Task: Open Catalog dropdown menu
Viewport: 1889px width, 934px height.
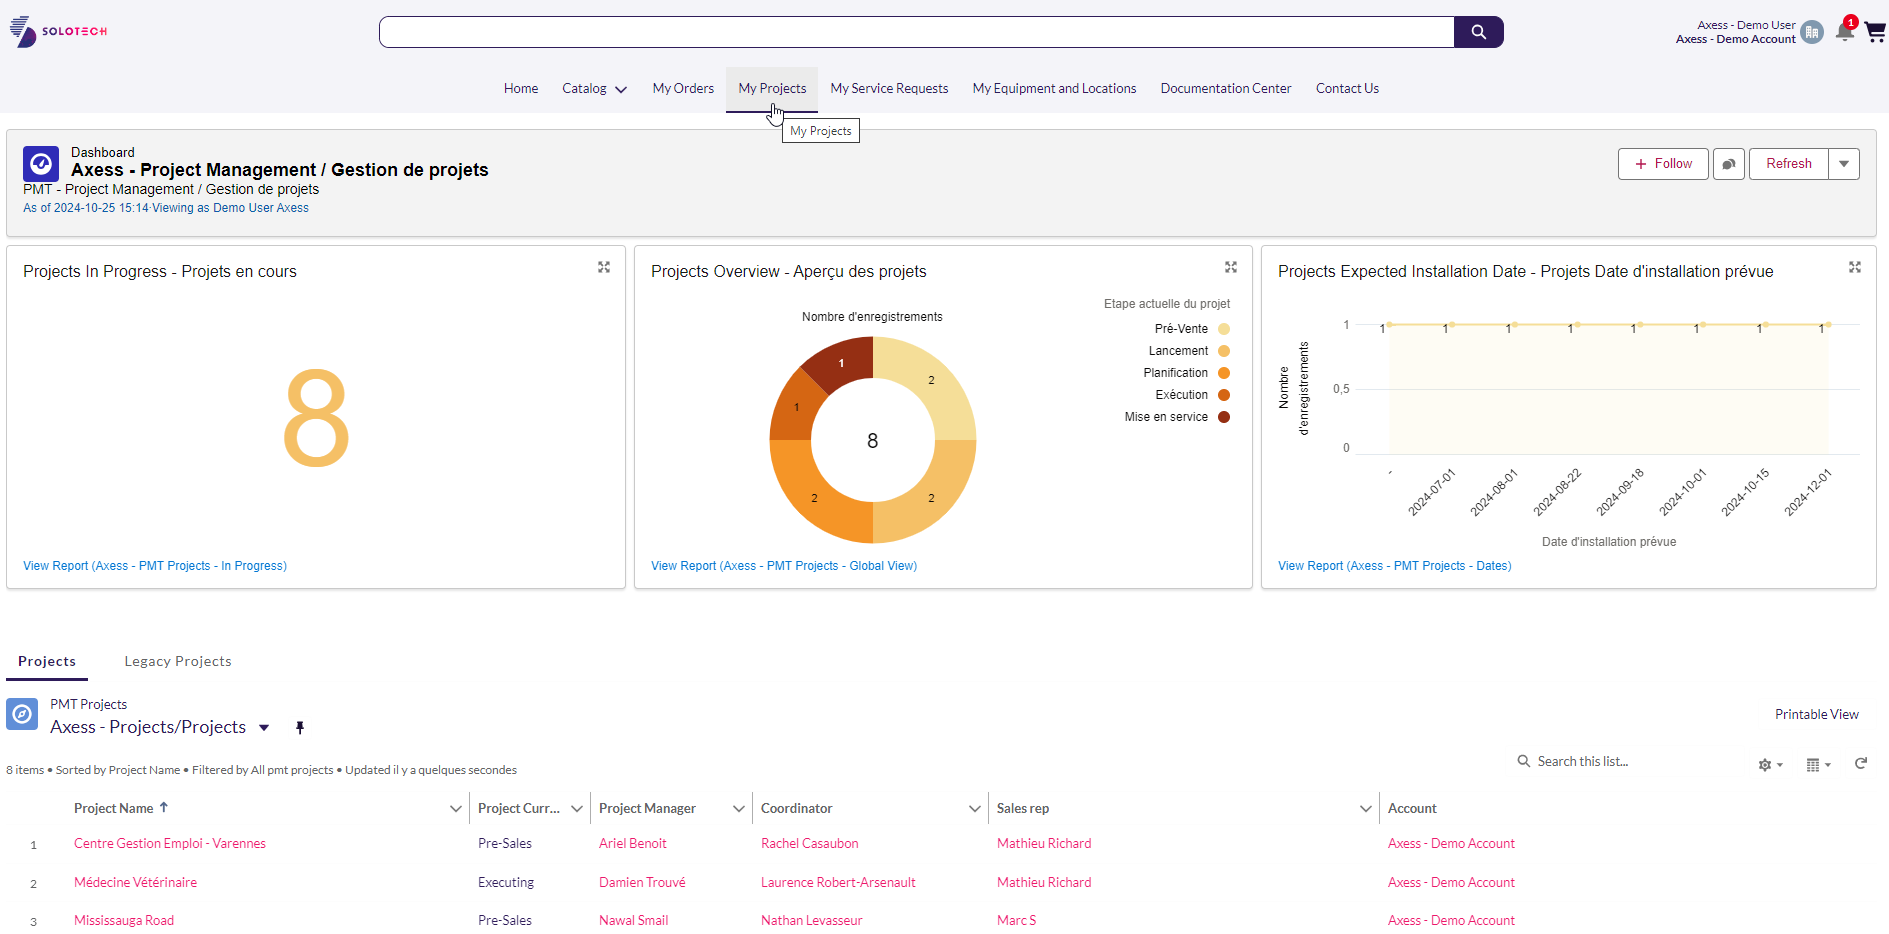Action: (x=594, y=89)
